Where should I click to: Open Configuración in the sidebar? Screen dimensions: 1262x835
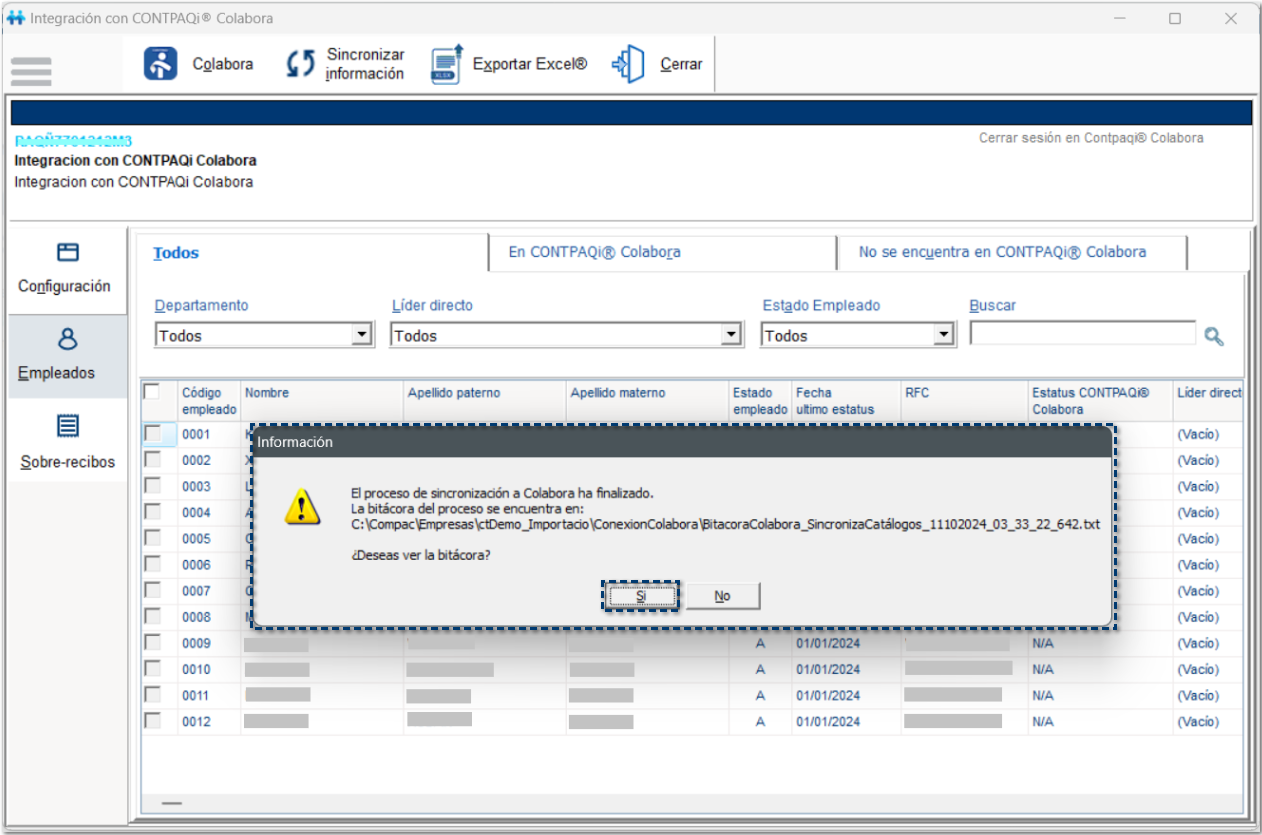[x=65, y=268]
